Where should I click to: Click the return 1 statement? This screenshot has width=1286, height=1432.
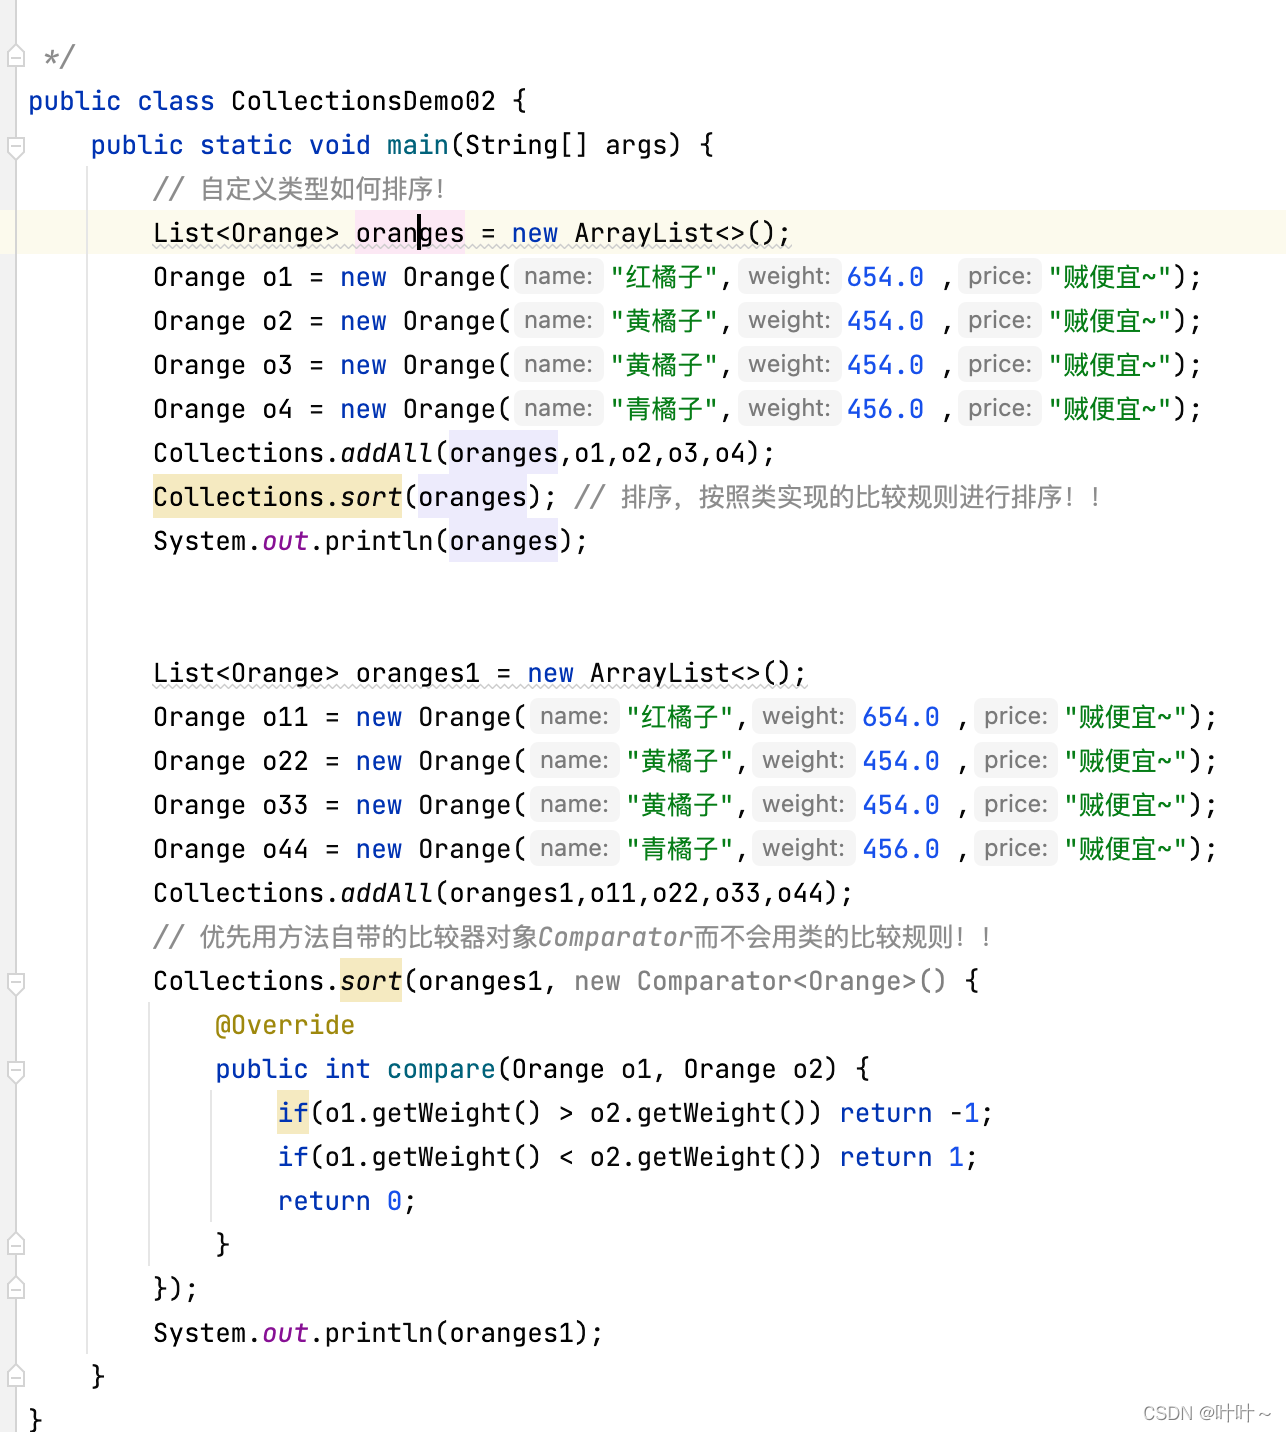pyautogui.click(x=908, y=1157)
